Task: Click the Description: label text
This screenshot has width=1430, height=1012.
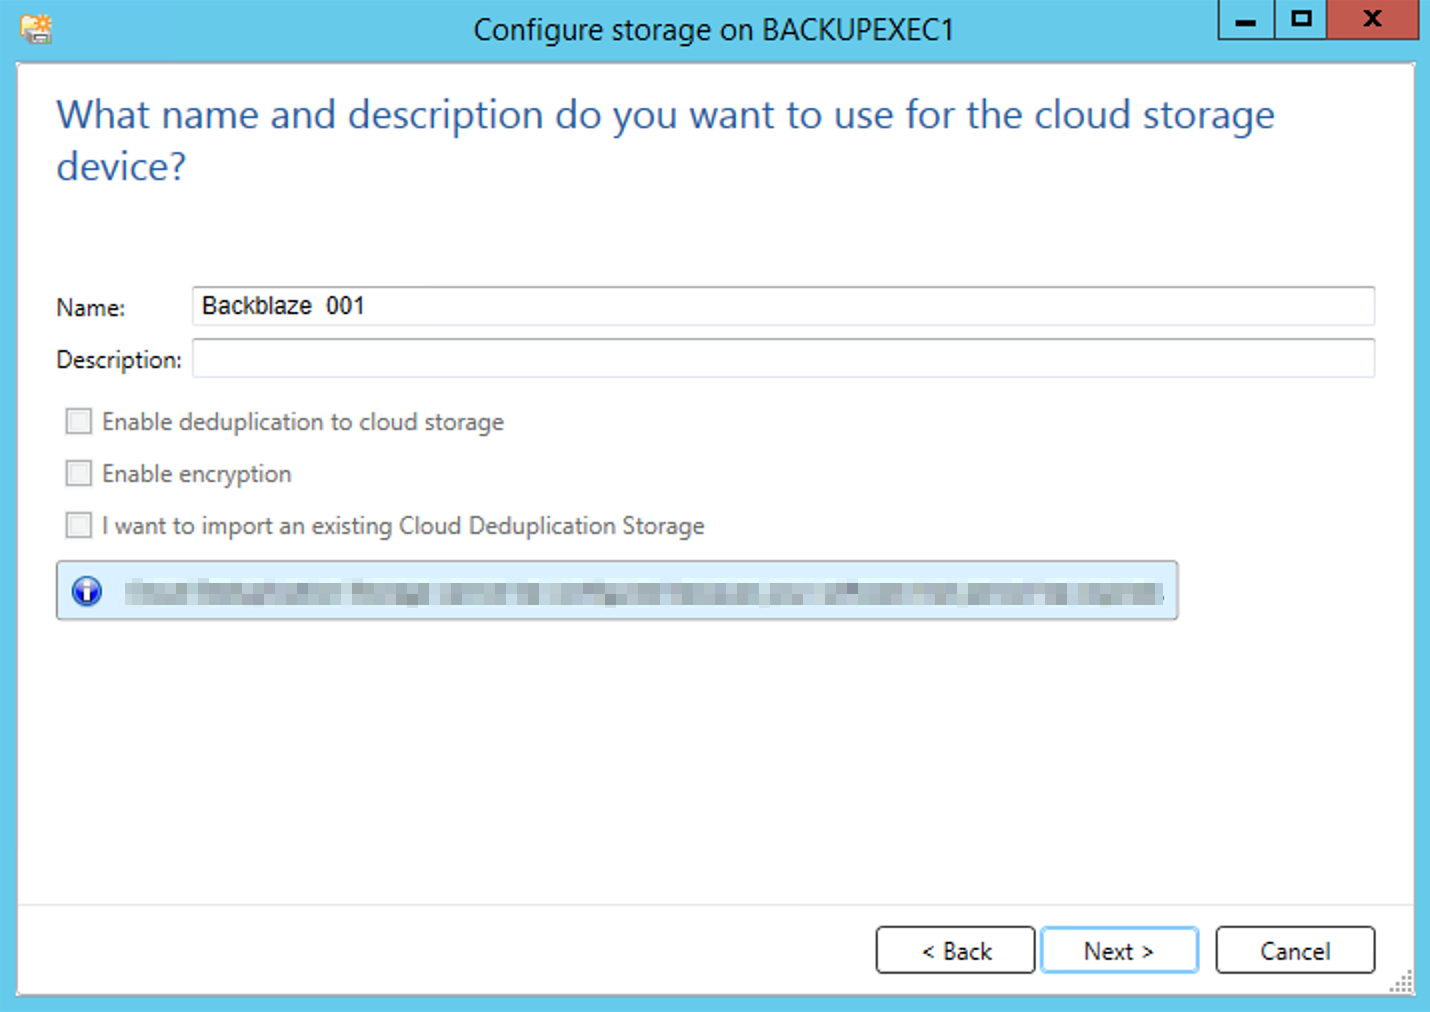Action: (119, 360)
